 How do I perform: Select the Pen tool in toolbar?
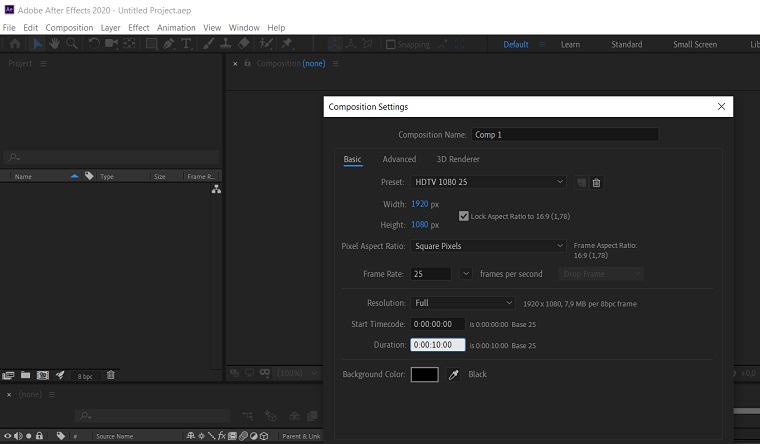point(169,44)
